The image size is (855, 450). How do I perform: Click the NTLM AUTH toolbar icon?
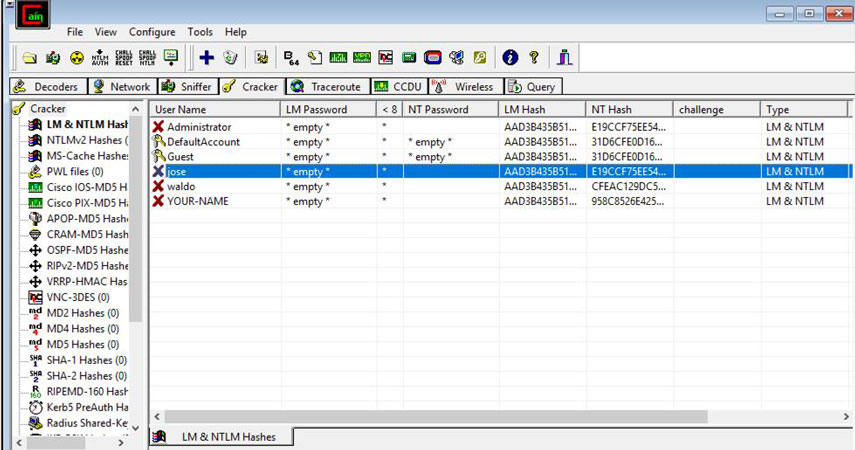click(x=100, y=57)
